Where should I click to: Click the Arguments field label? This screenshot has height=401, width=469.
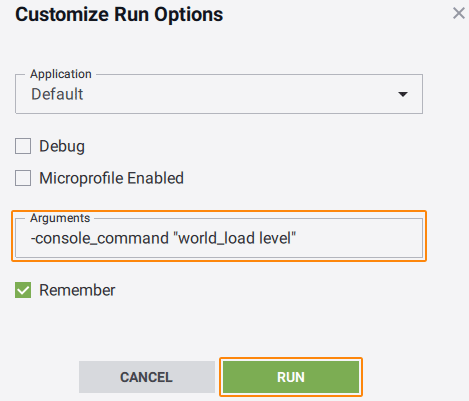(x=60, y=218)
